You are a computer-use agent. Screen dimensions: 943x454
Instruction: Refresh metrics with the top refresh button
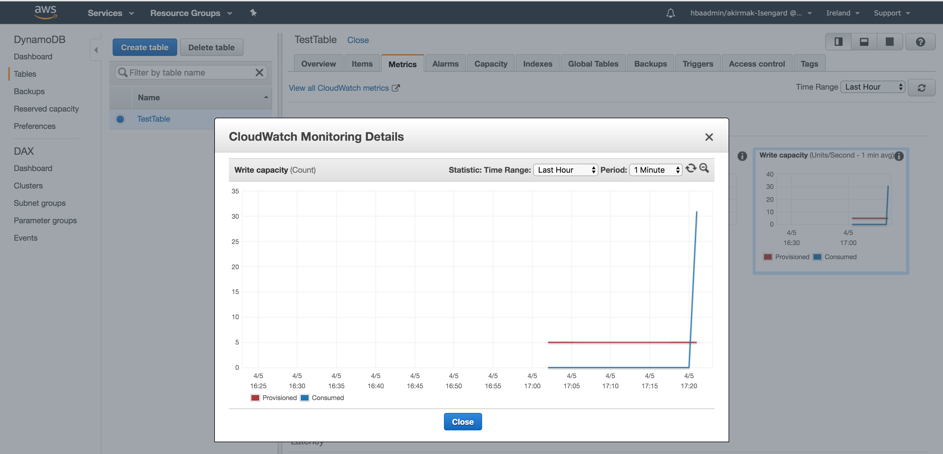tap(921, 87)
